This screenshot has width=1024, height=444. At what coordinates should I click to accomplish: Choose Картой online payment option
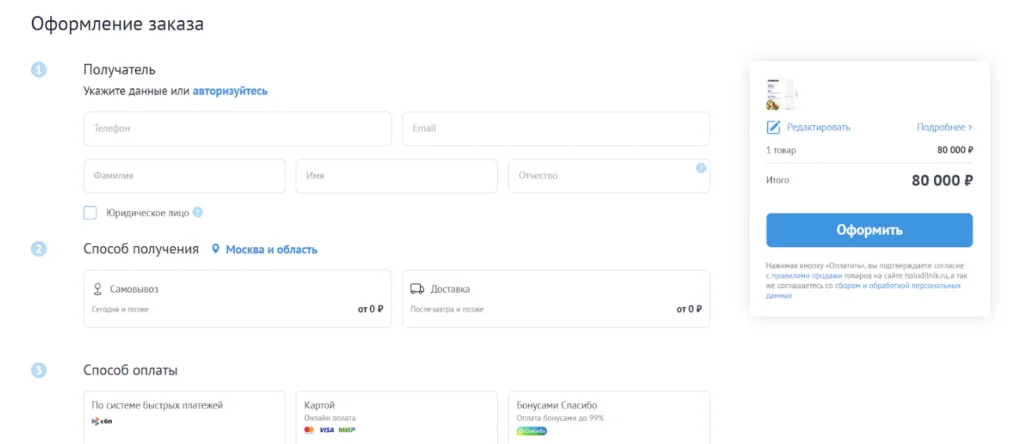click(x=395, y=416)
